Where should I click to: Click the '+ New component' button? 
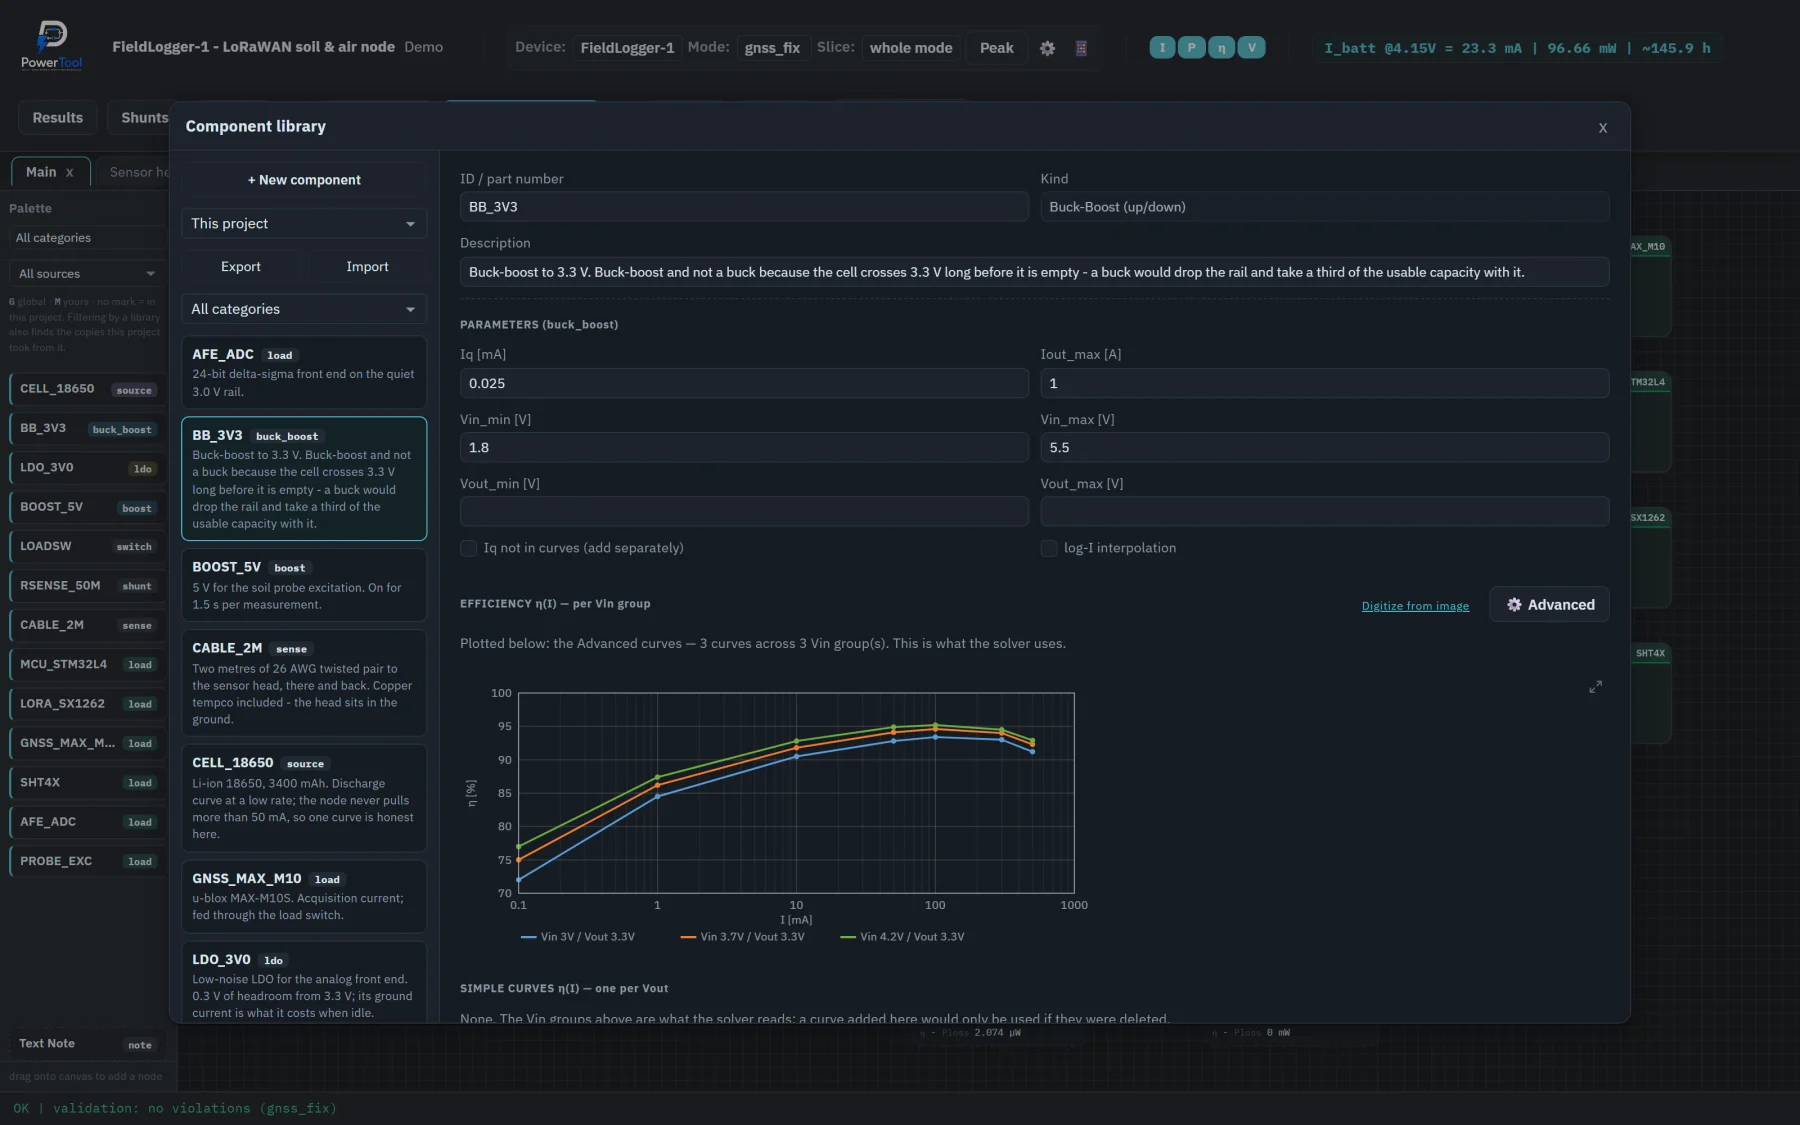click(x=304, y=180)
